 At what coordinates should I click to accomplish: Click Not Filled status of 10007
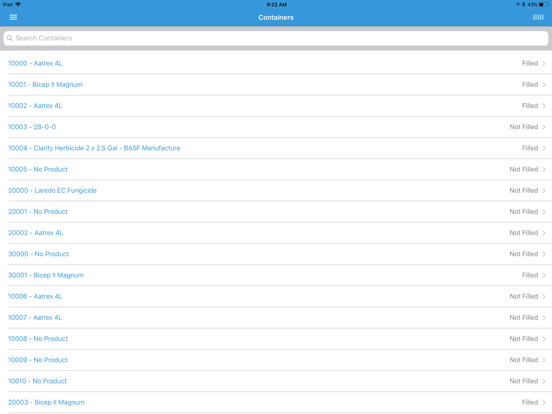coord(524,317)
